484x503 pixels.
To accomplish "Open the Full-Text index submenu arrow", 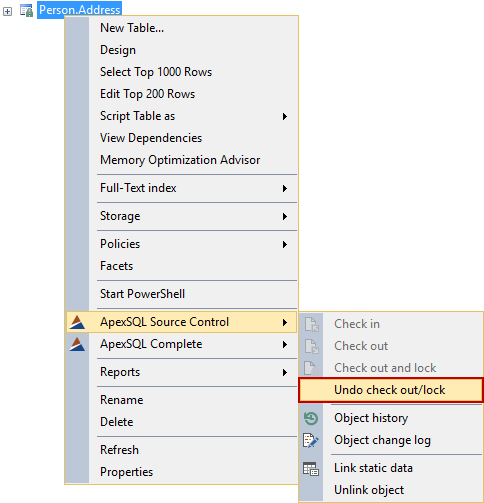I will (x=285, y=188).
